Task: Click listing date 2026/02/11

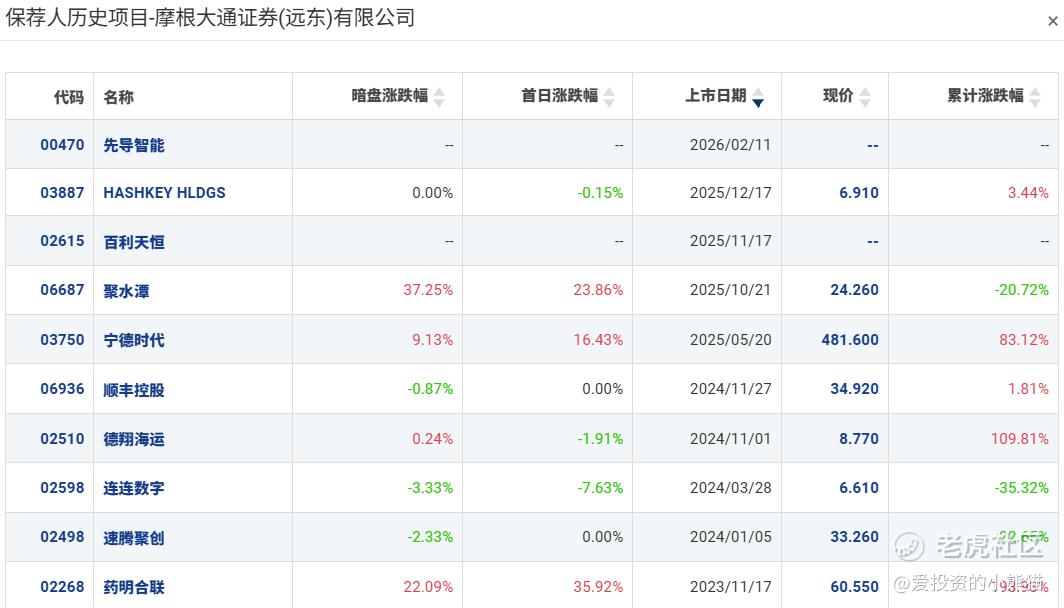Action: click(x=730, y=145)
